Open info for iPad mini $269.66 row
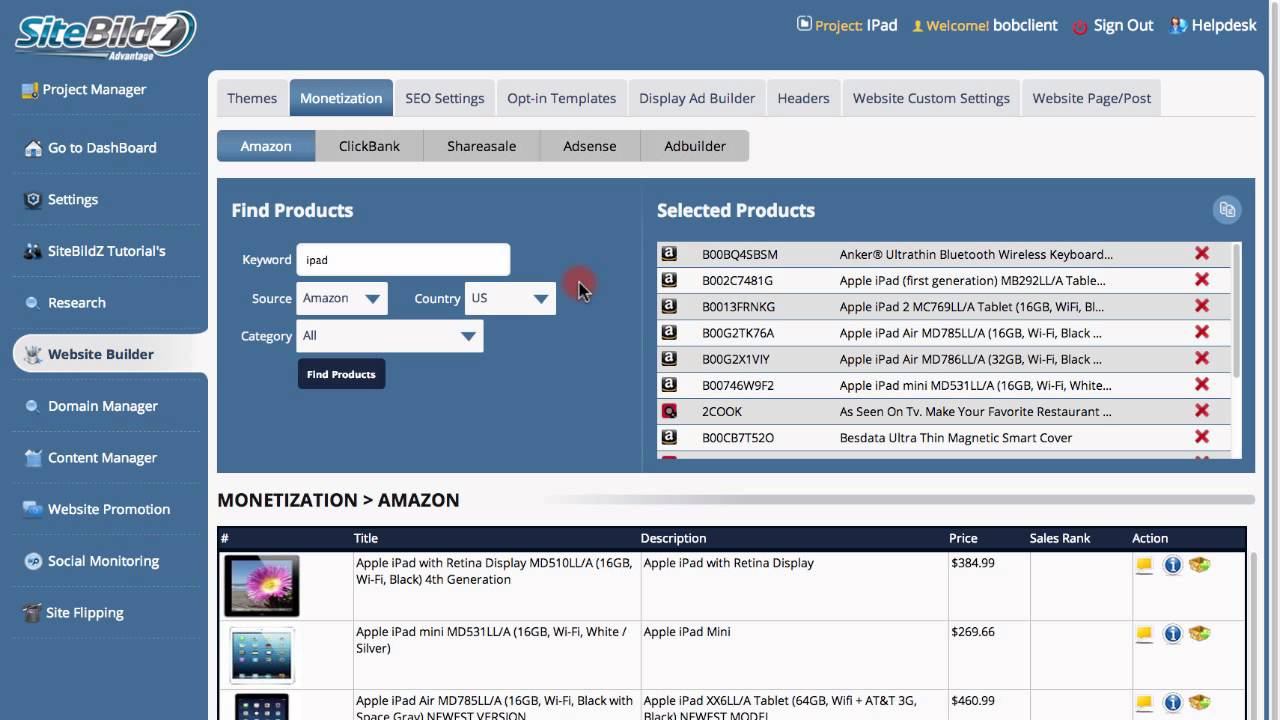Screen dimensions: 1280x720 (1173, 634)
